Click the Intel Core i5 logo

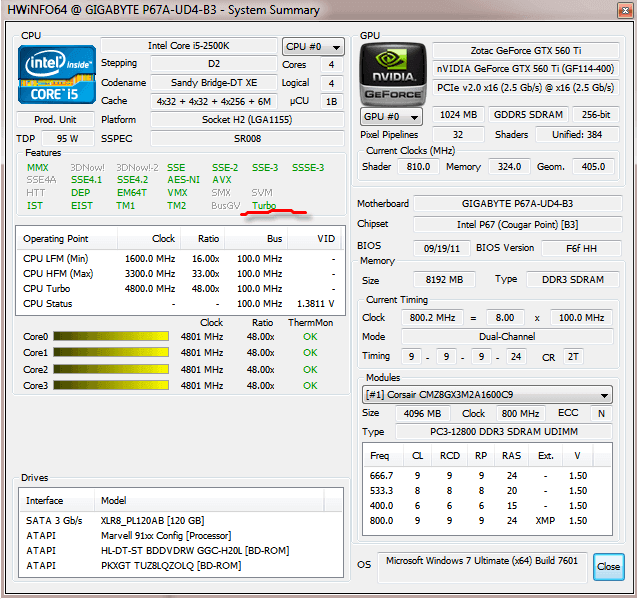[57, 75]
